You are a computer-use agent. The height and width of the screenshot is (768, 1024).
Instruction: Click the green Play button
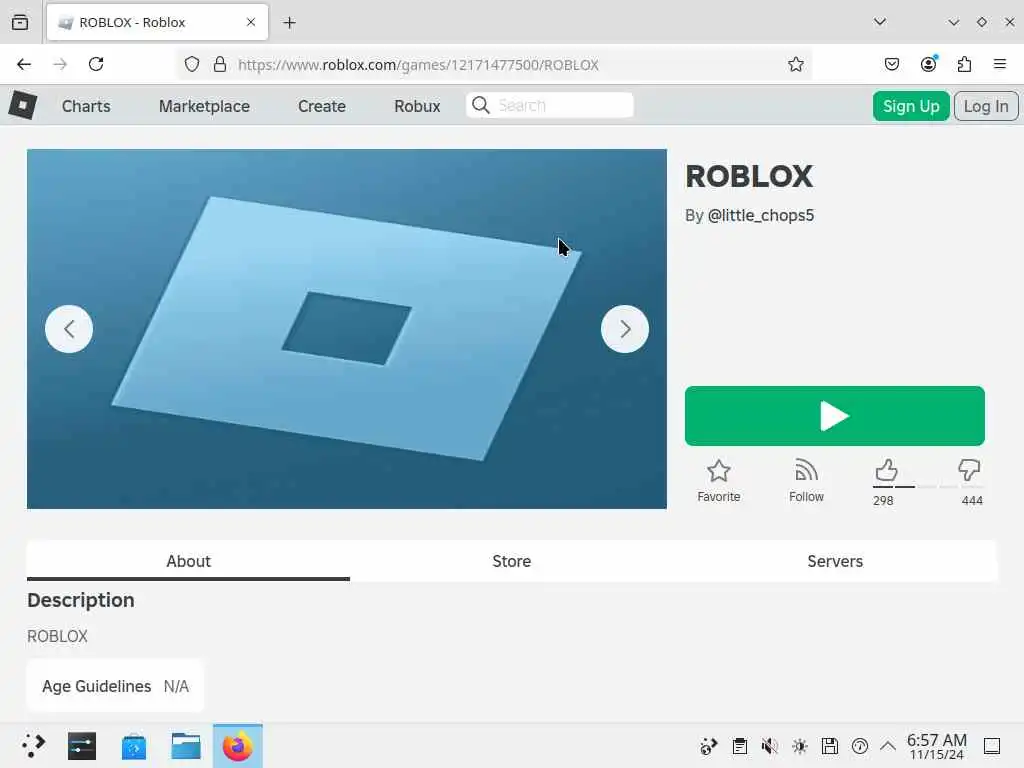835,416
